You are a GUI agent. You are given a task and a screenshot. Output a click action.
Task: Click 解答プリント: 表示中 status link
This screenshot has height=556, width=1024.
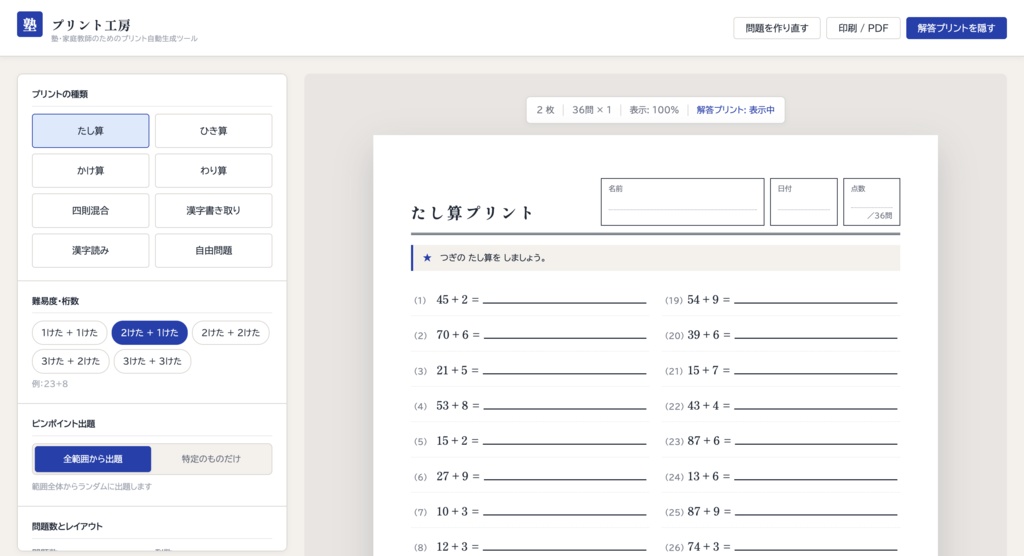[x=735, y=110]
